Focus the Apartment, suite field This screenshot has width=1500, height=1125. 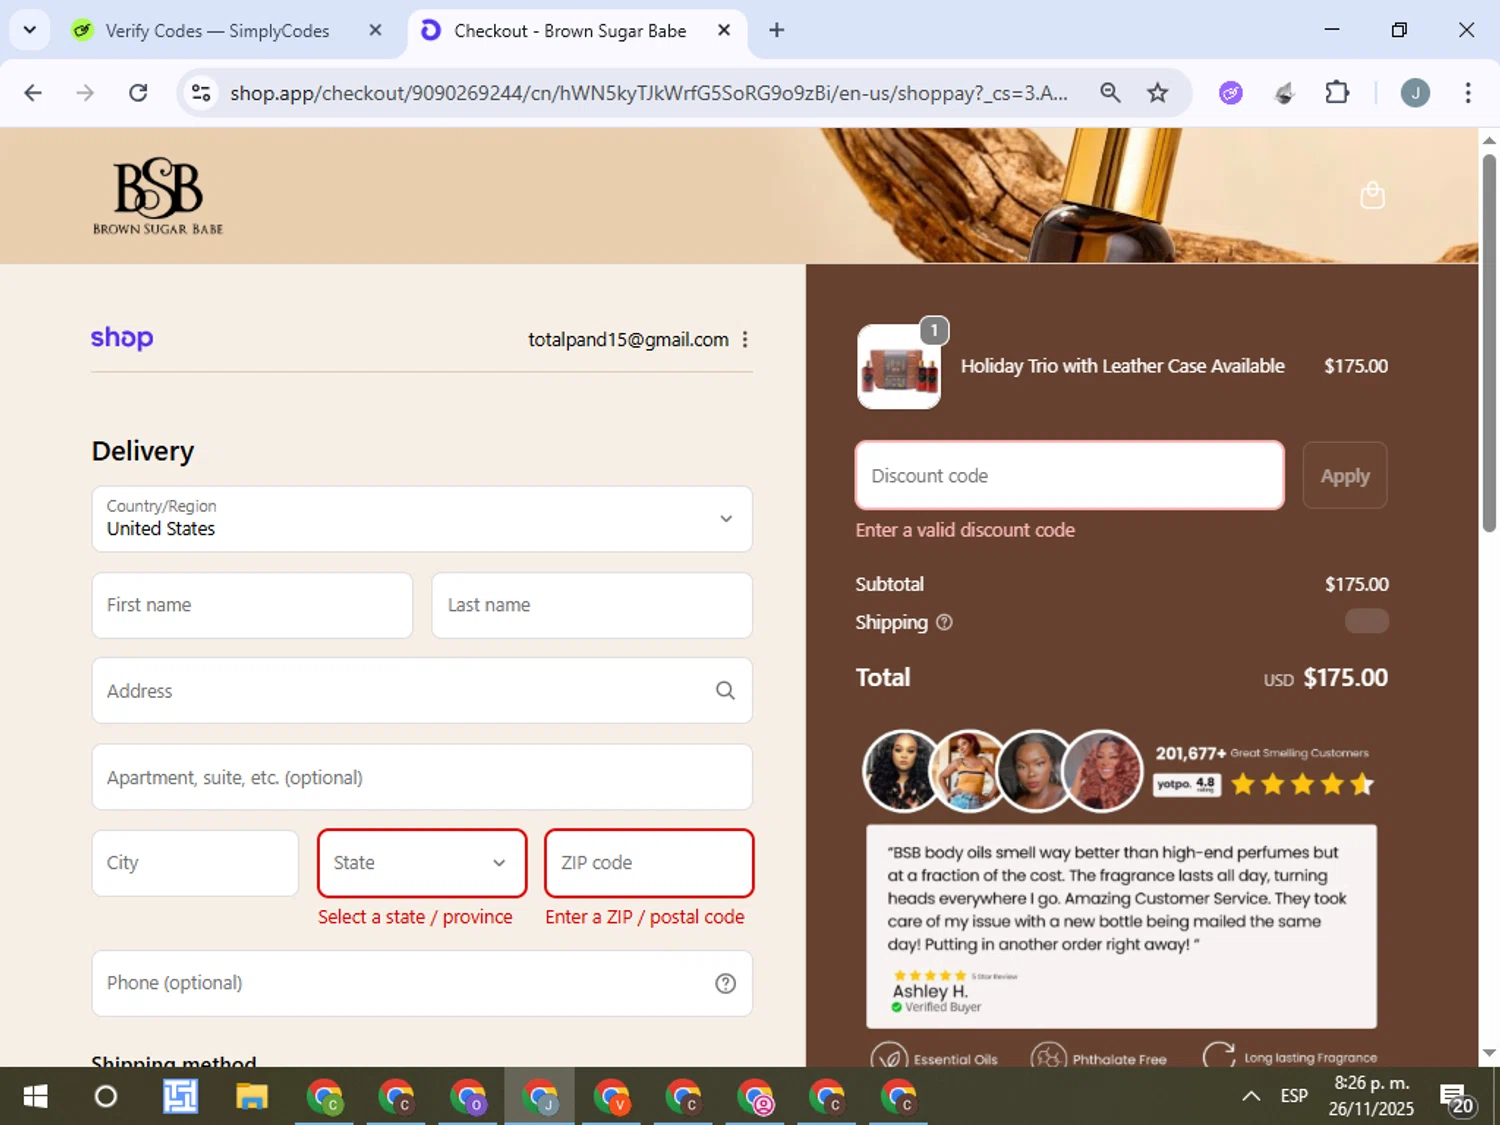[422, 777]
